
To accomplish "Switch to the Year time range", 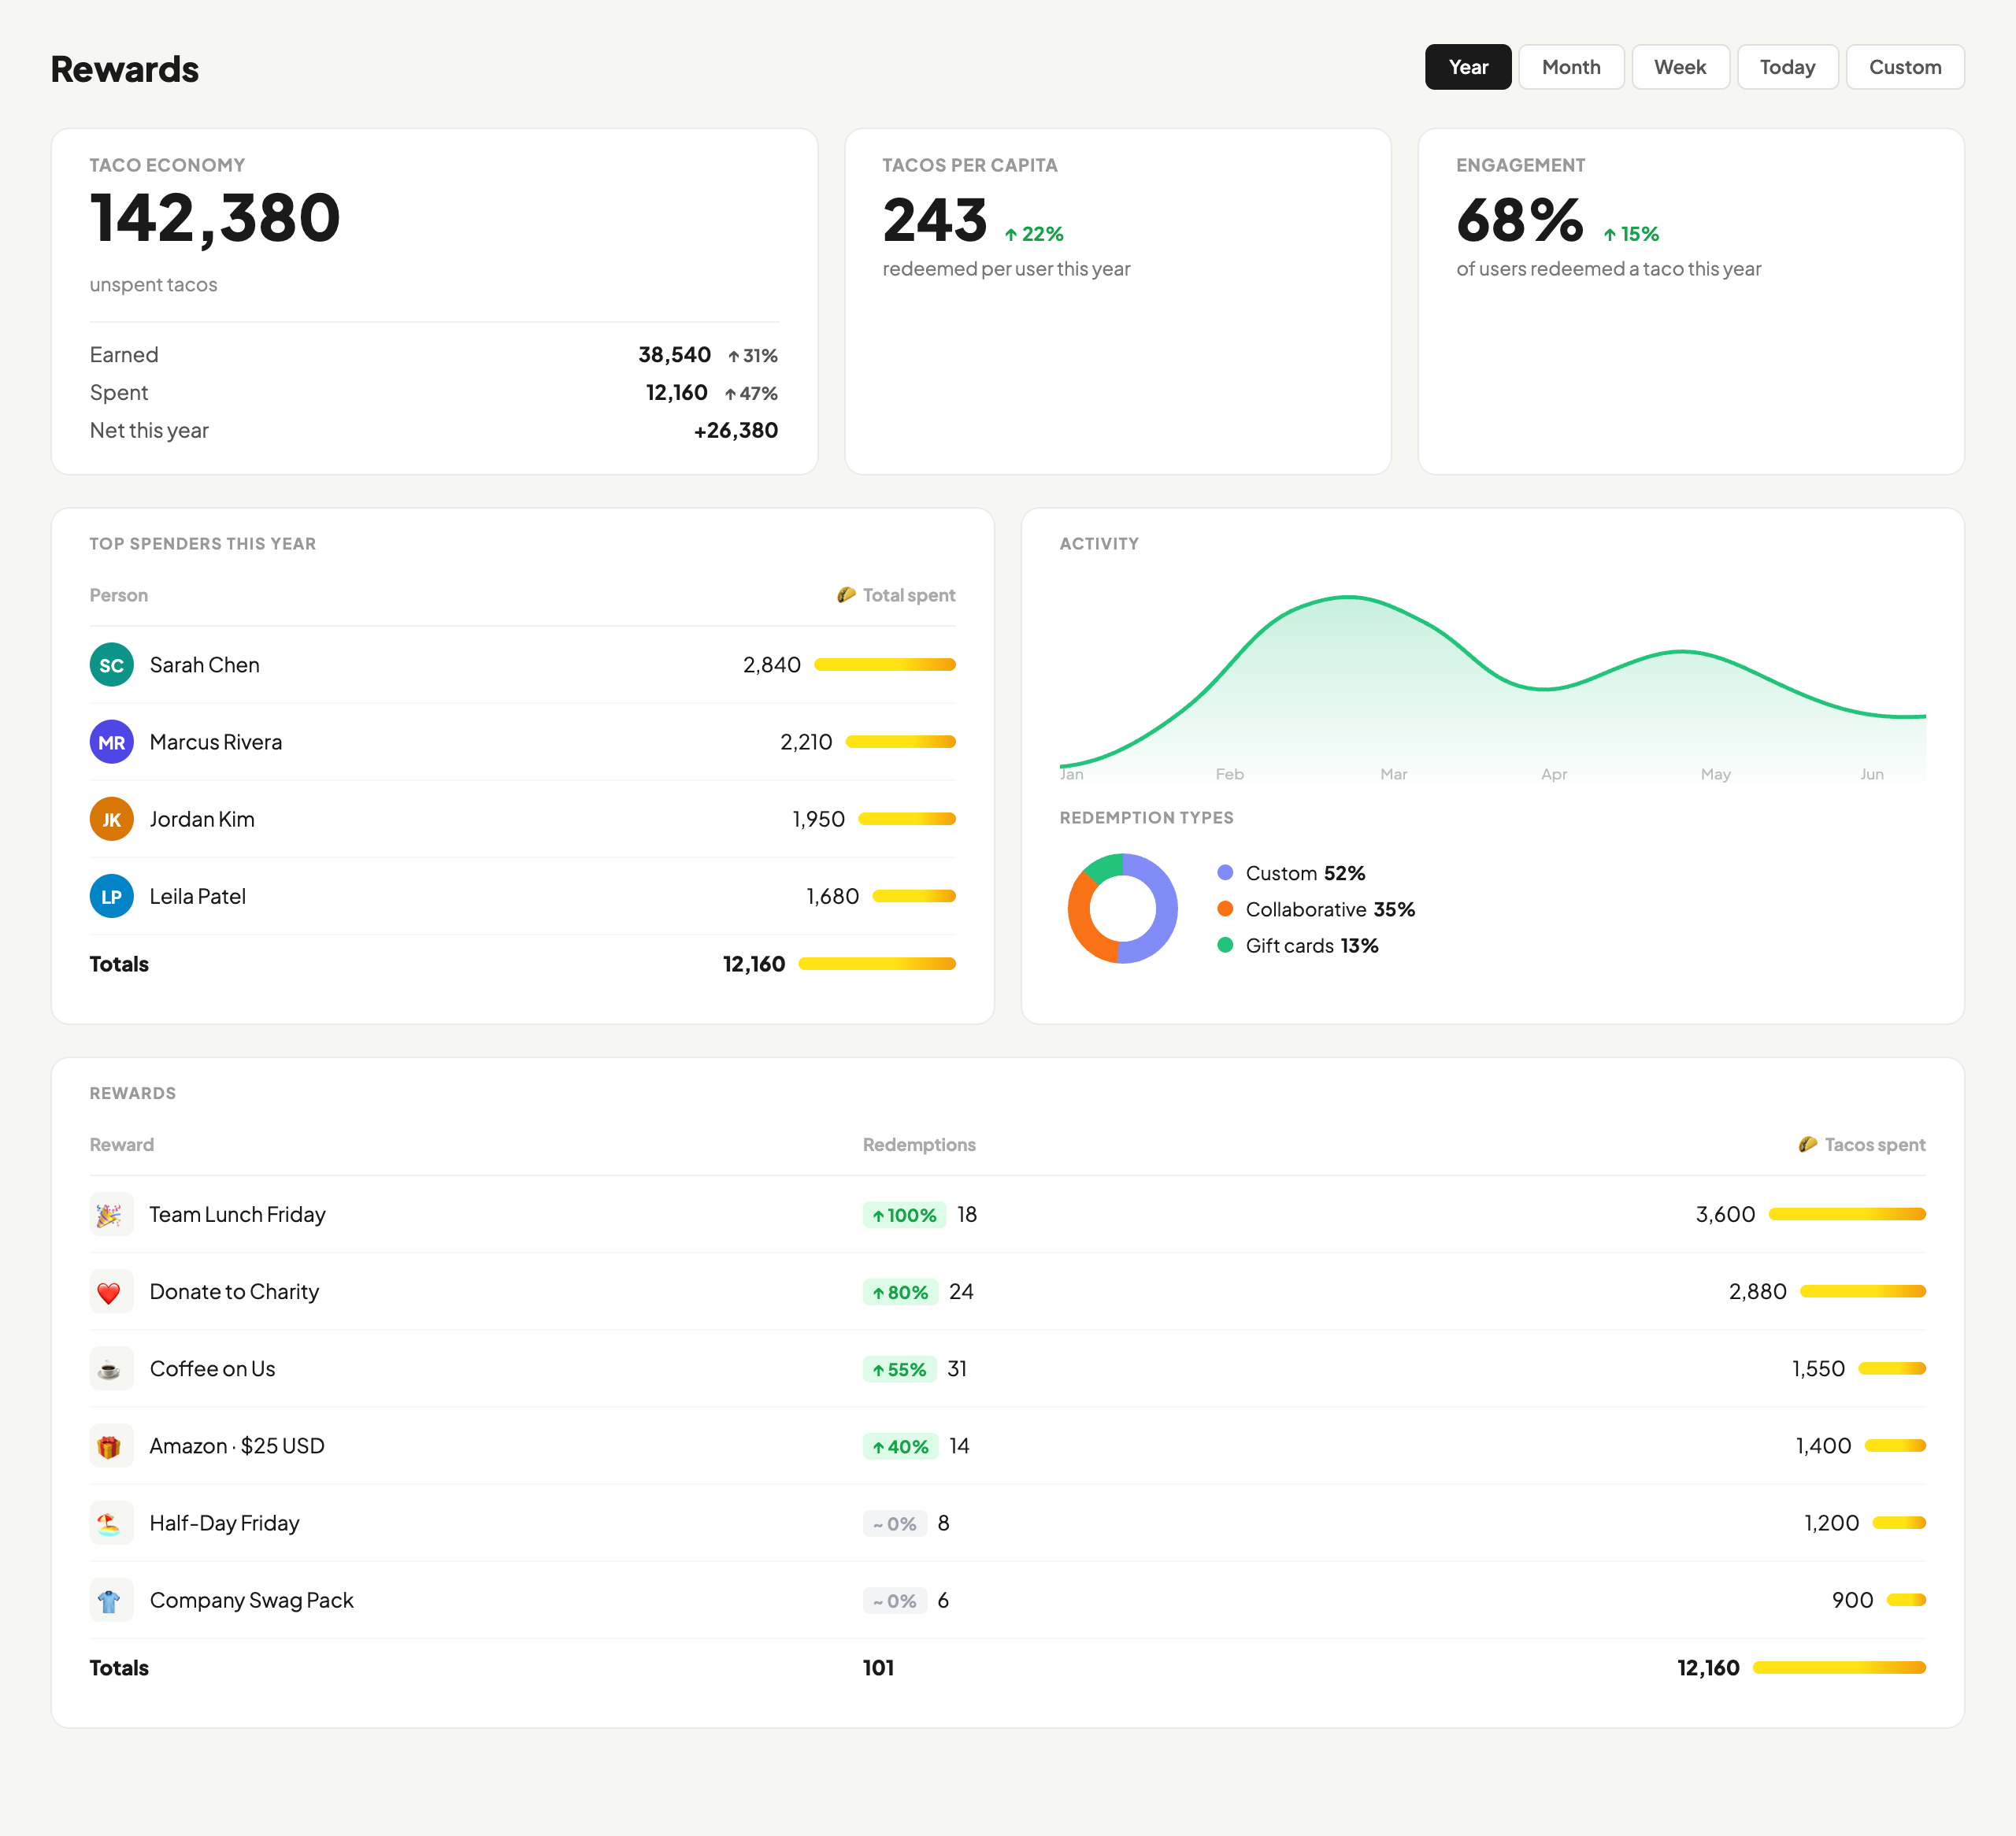I will pyautogui.click(x=1467, y=67).
